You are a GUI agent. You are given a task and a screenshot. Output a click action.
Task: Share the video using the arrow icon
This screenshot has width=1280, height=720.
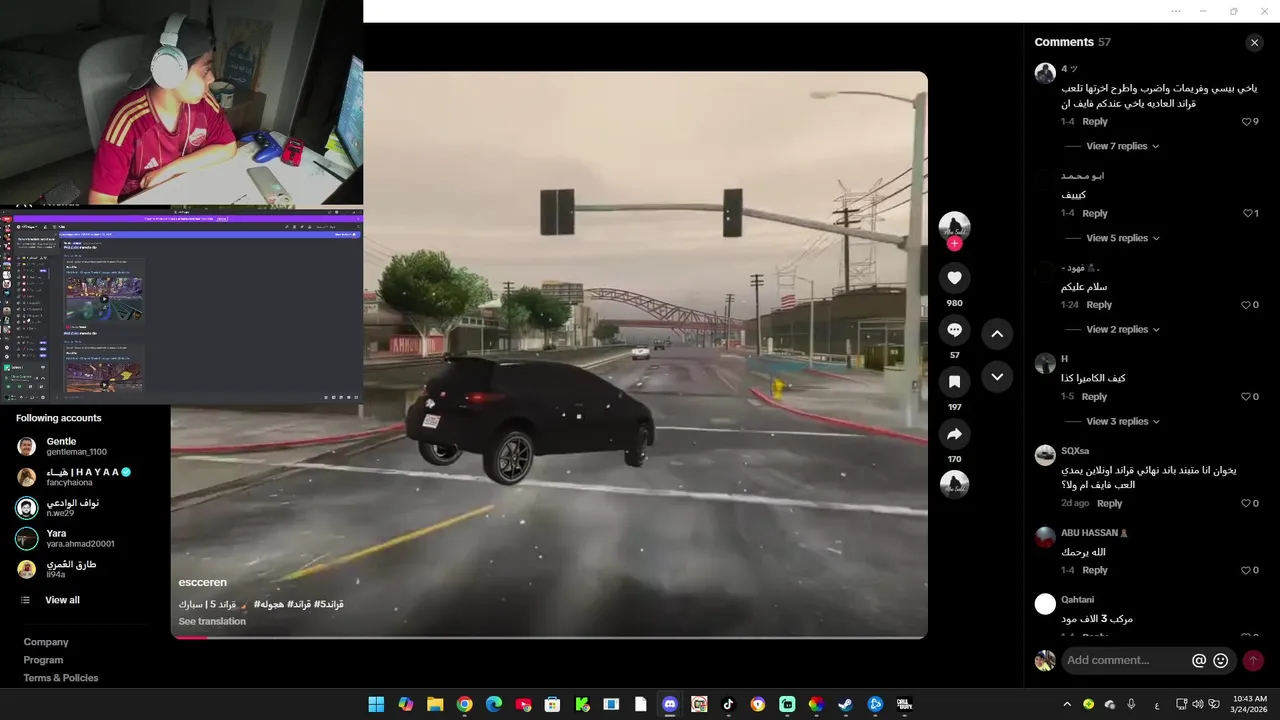point(954,434)
